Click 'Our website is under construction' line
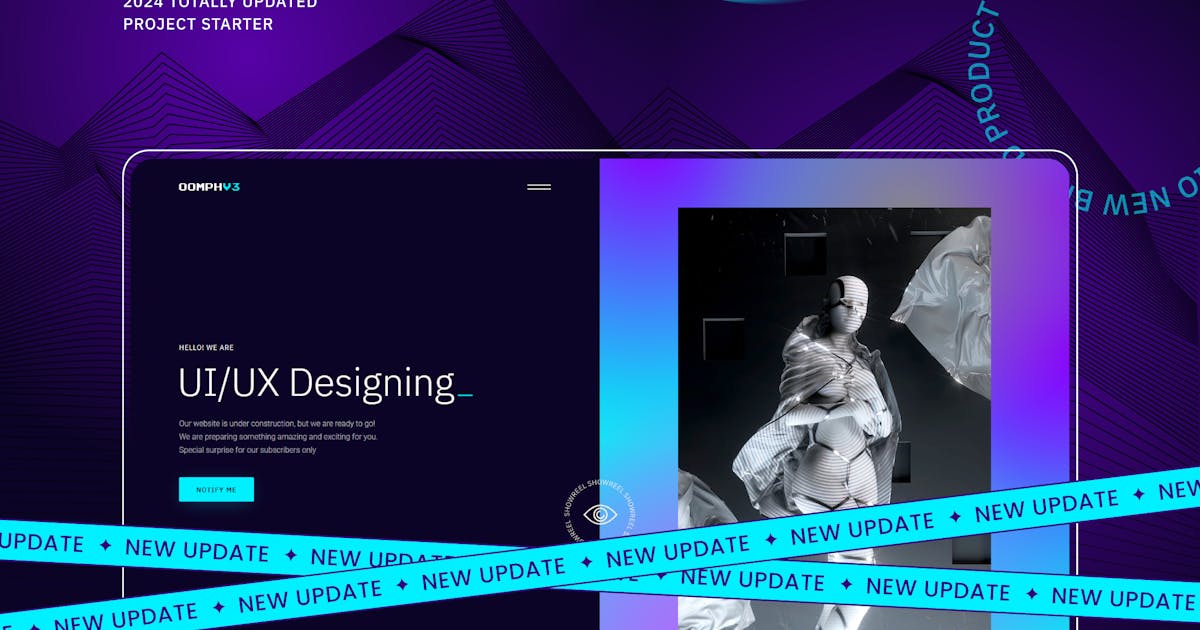The image size is (1200, 630). pos(277,424)
